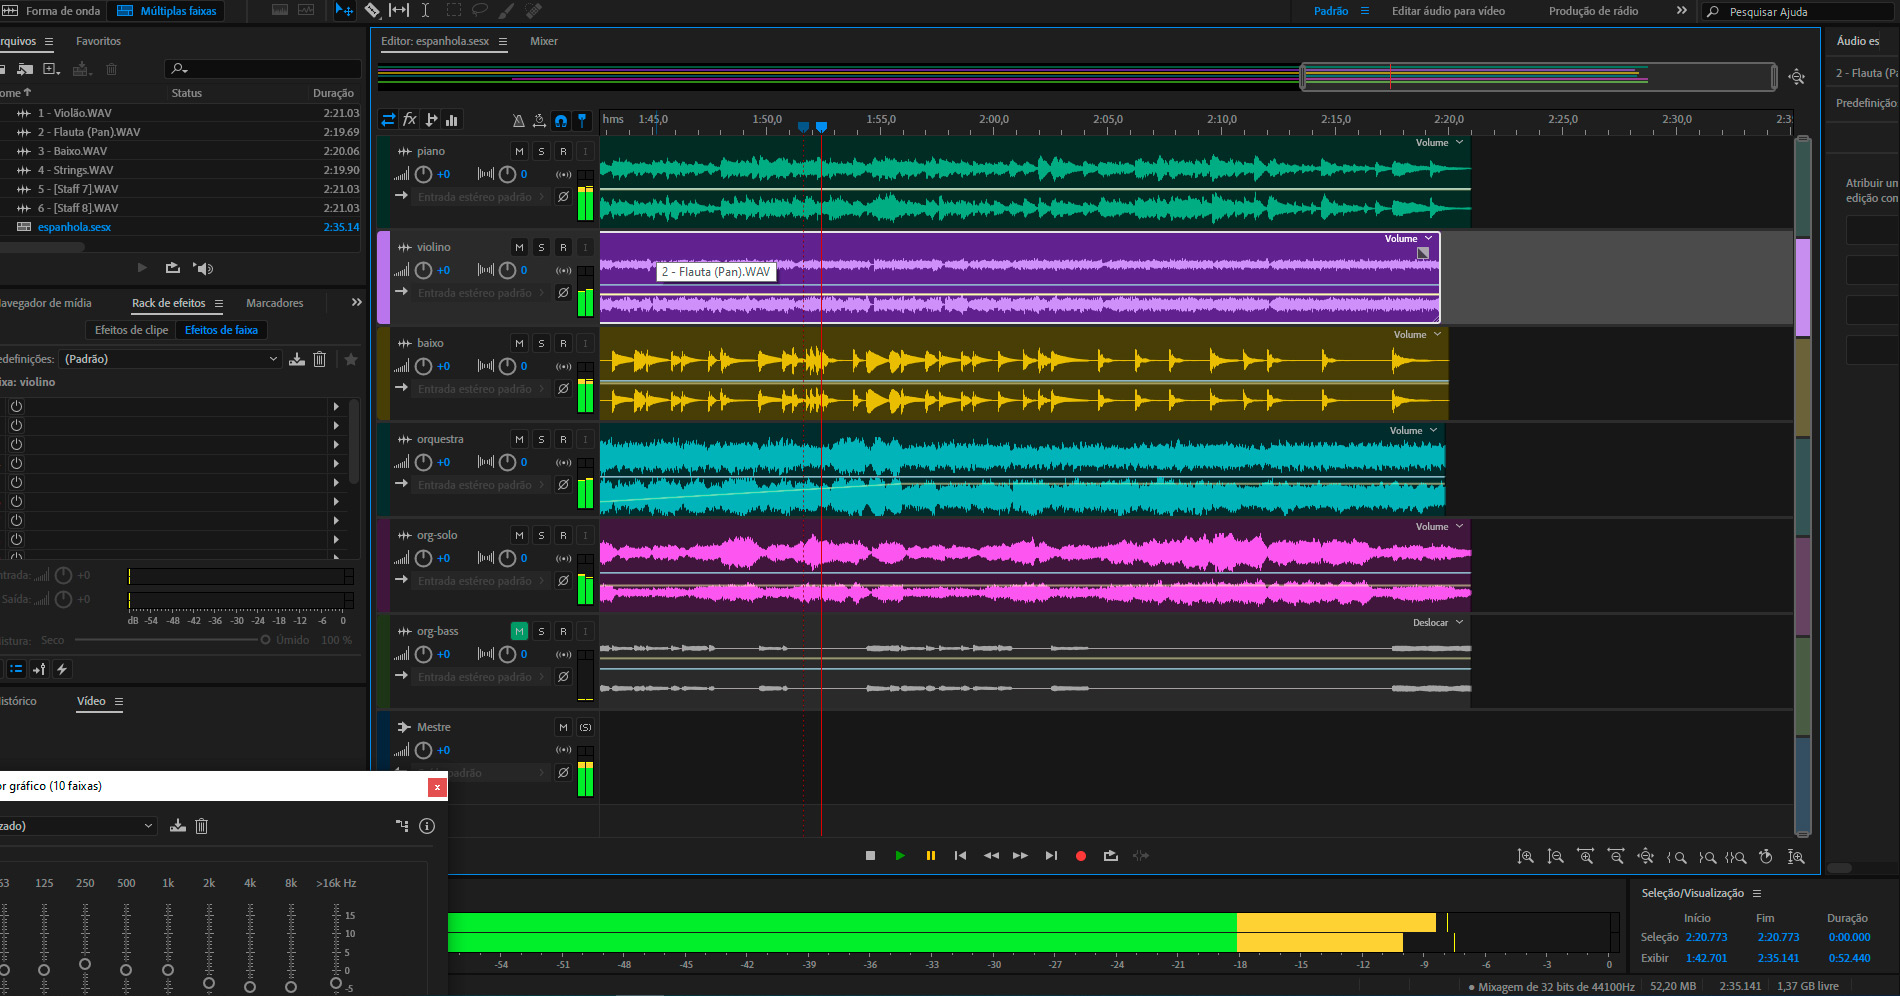The image size is (1900, 996).
Task: Toggle loop playback in transport bar
Action: 1110,856
